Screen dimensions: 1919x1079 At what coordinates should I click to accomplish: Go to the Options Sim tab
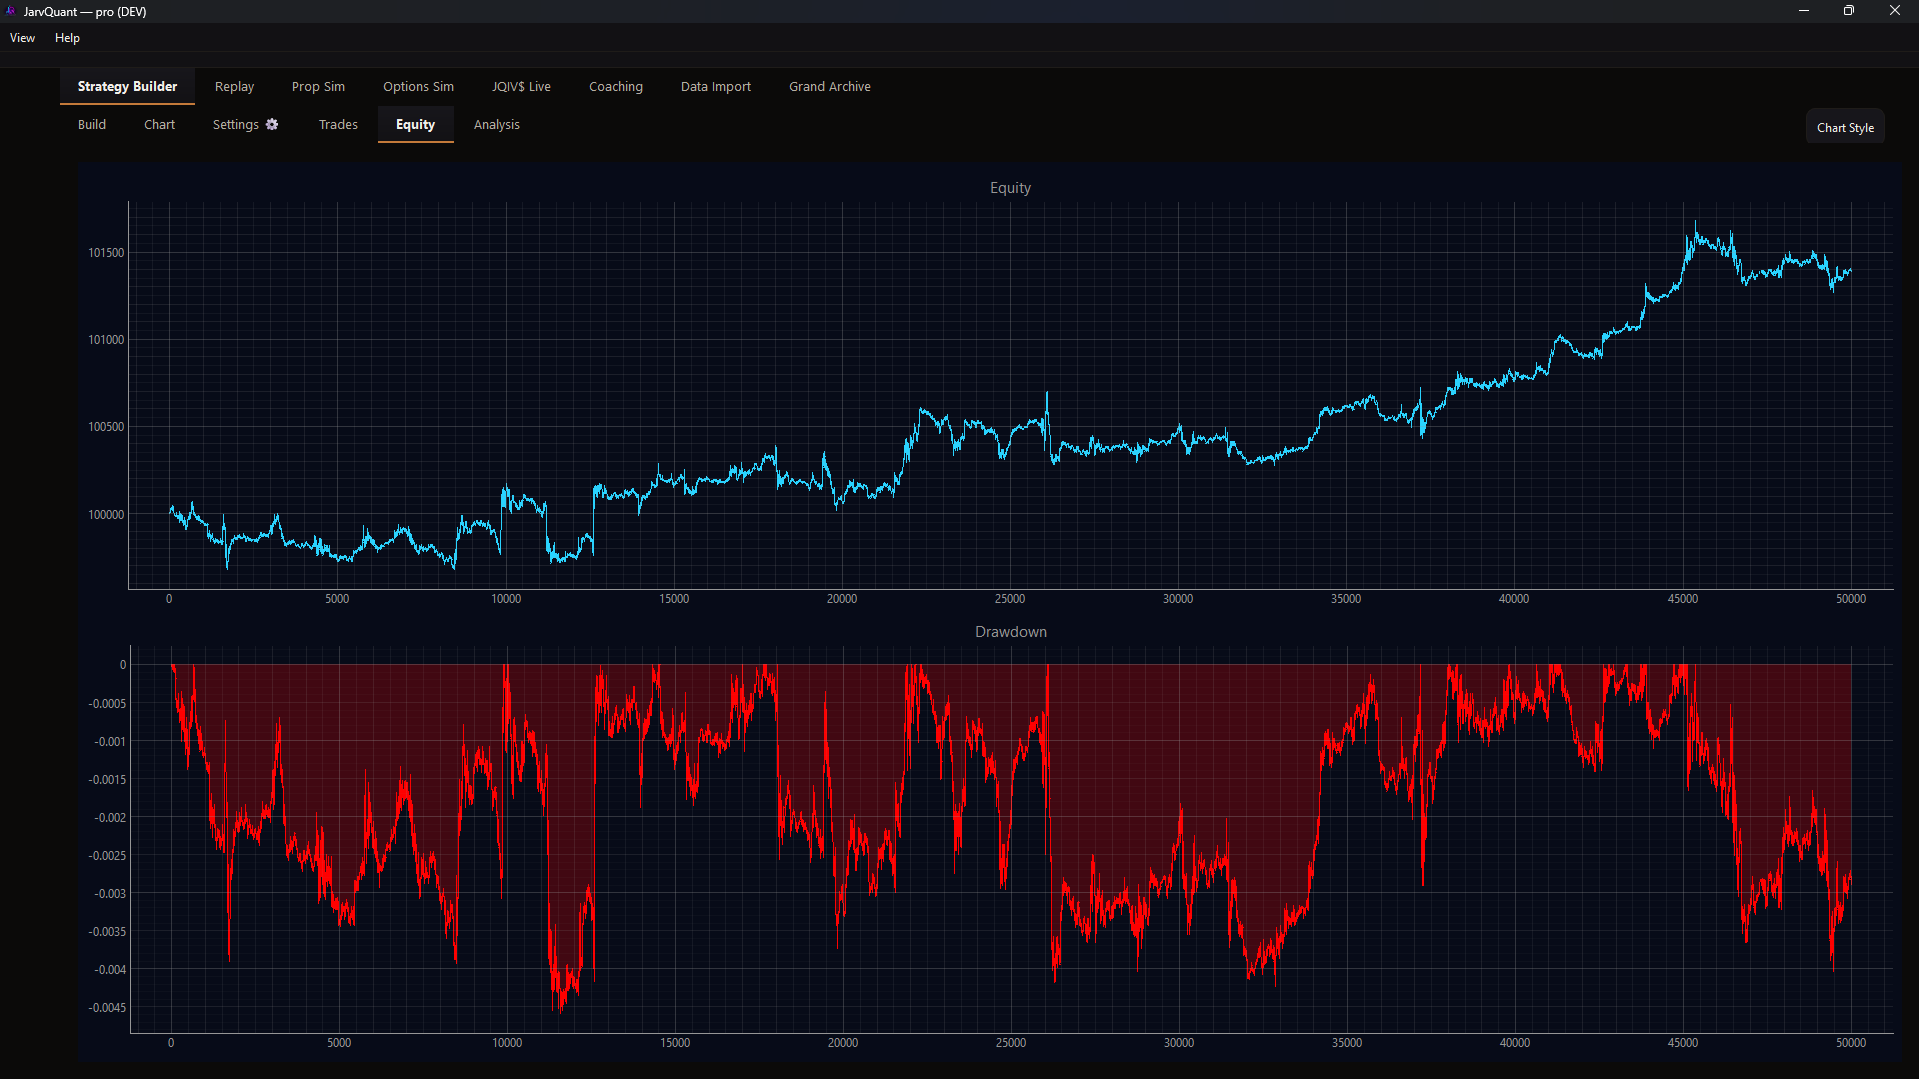[x=418, y=86]
